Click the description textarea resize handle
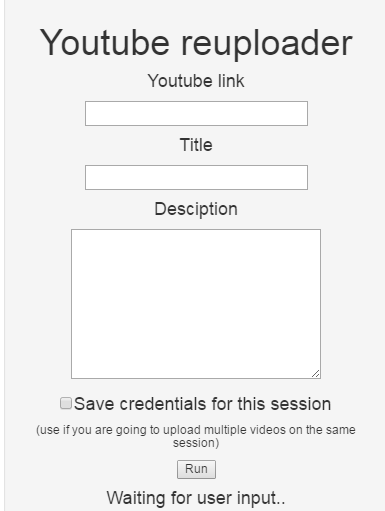This screenshot has height=511, width=385. (316, 374)
